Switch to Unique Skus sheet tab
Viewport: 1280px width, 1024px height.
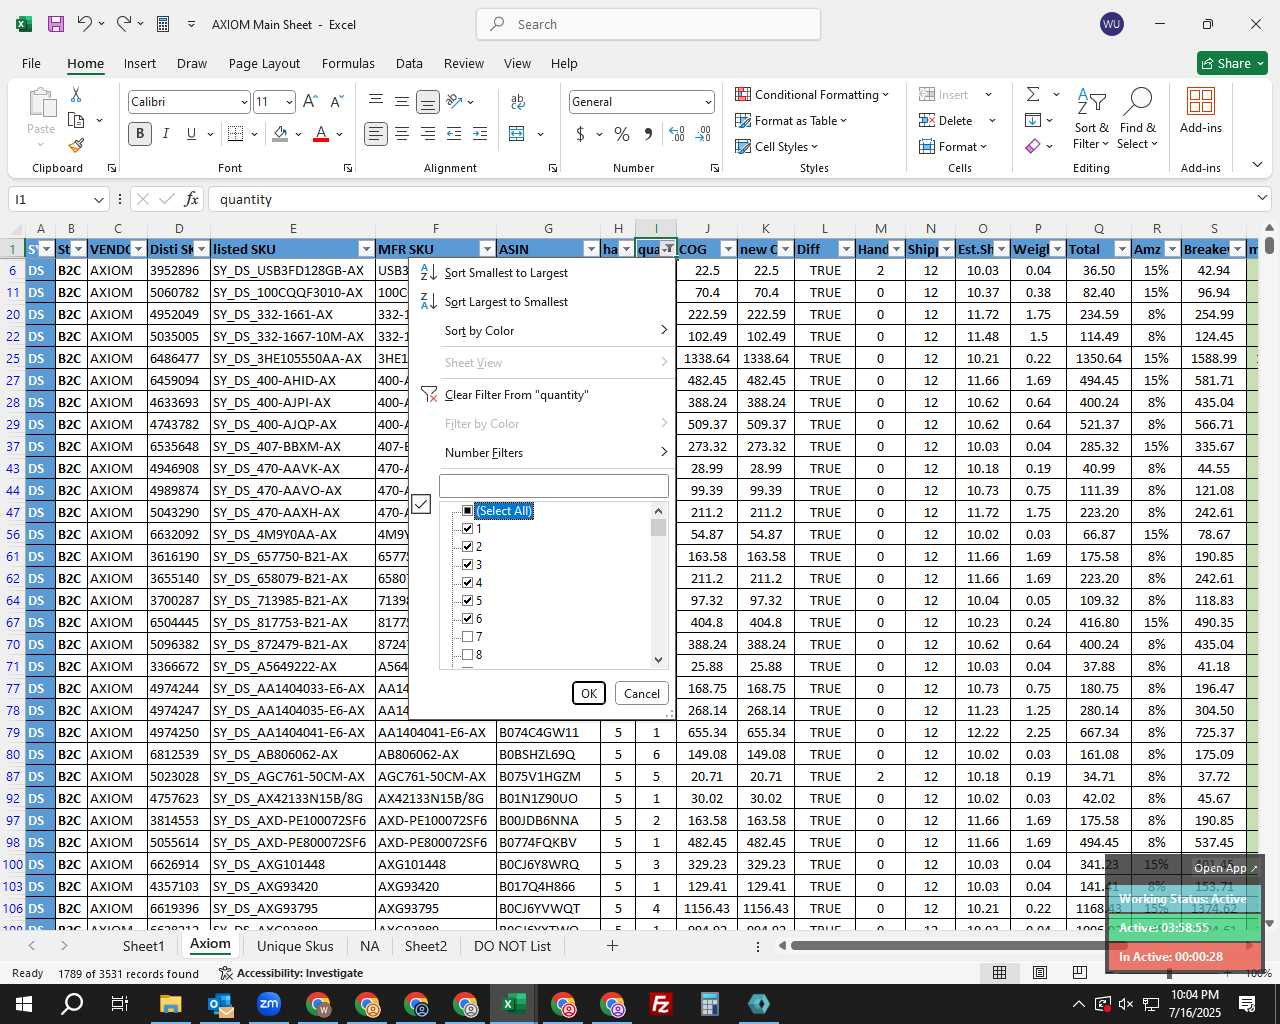(295, 945)
